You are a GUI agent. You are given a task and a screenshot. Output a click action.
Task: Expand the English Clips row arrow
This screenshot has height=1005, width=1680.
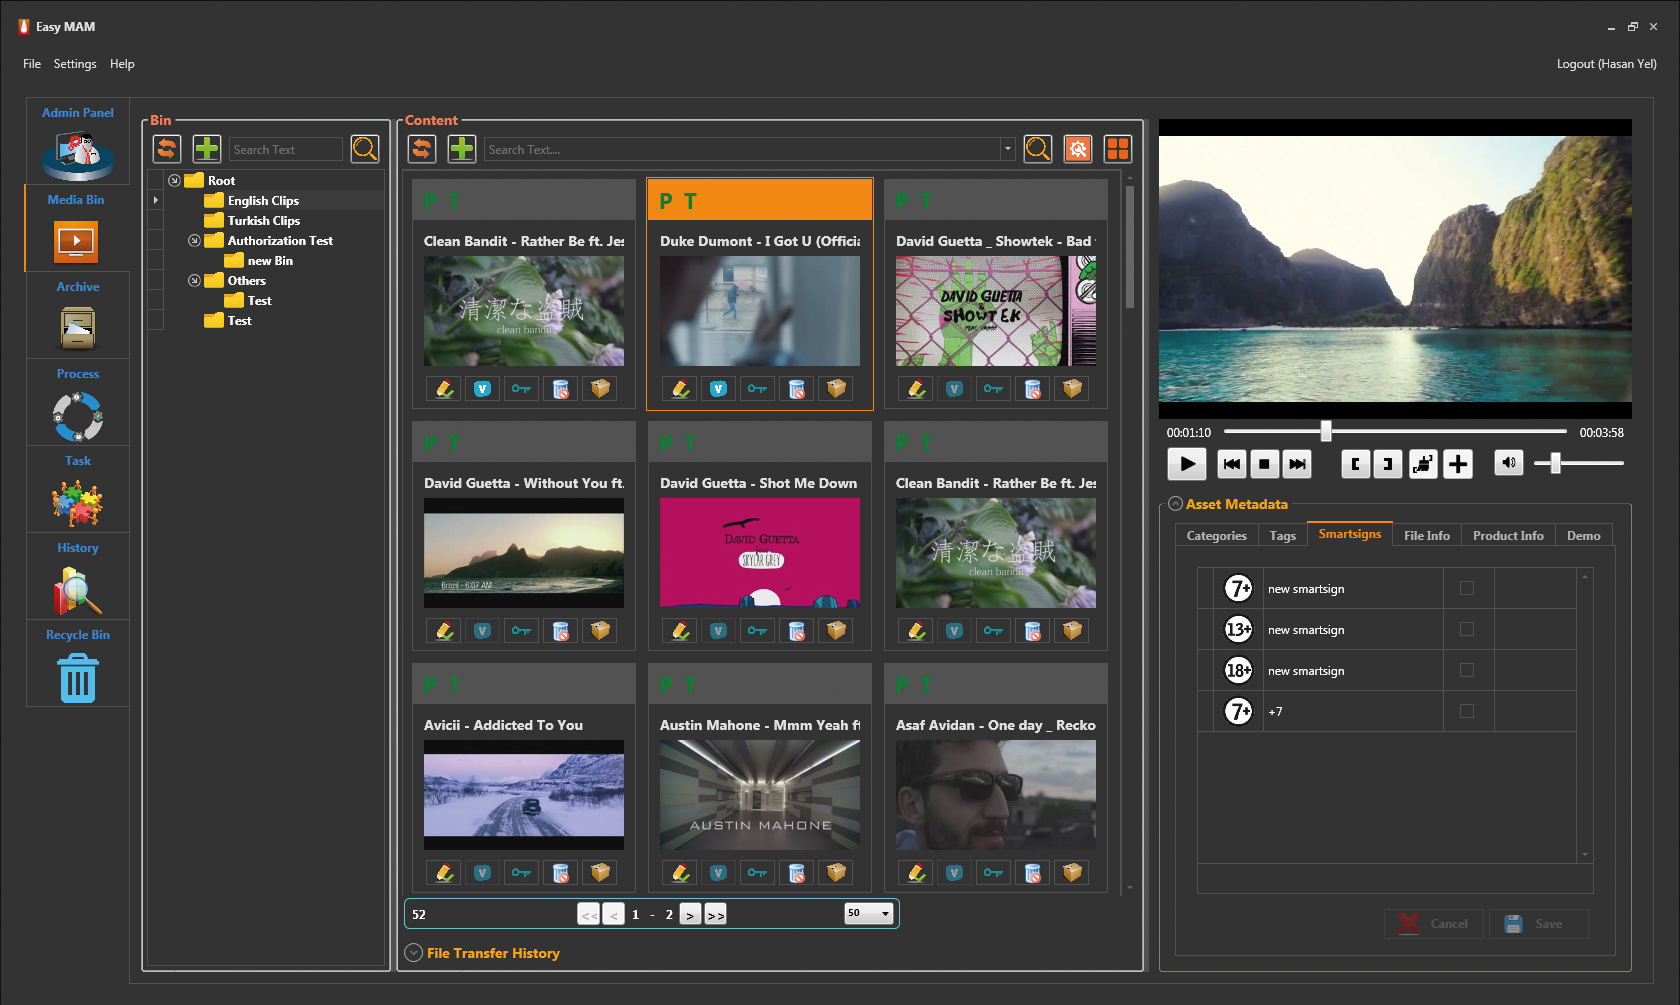156,201
